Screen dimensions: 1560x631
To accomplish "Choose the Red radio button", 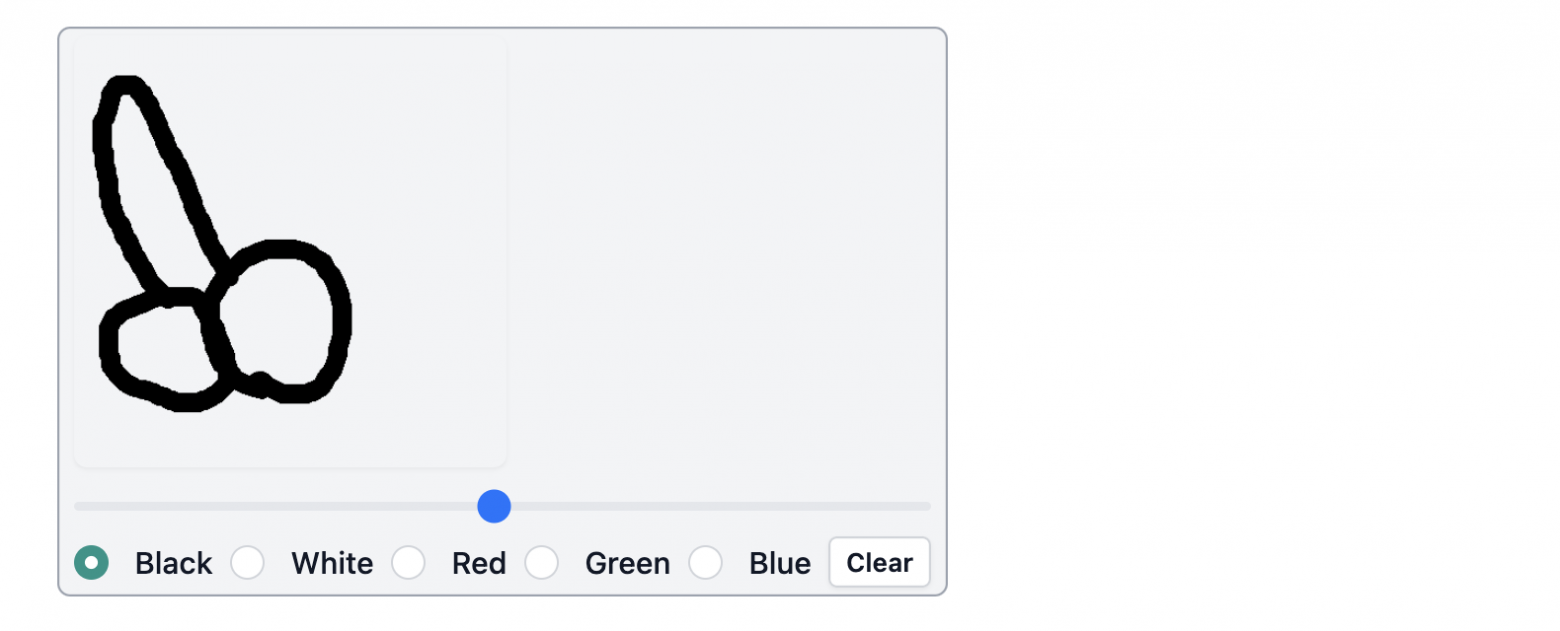I will pyautogui.click(x=408, y=563).
